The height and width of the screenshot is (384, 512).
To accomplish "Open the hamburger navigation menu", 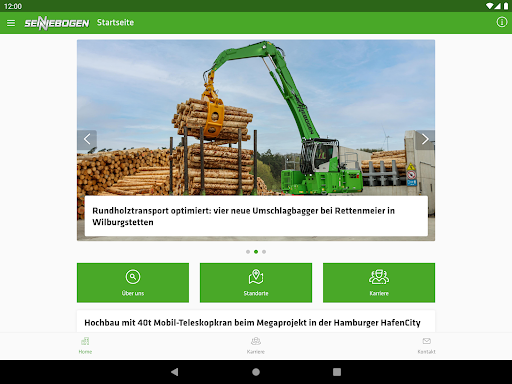I will pos(11,23).
